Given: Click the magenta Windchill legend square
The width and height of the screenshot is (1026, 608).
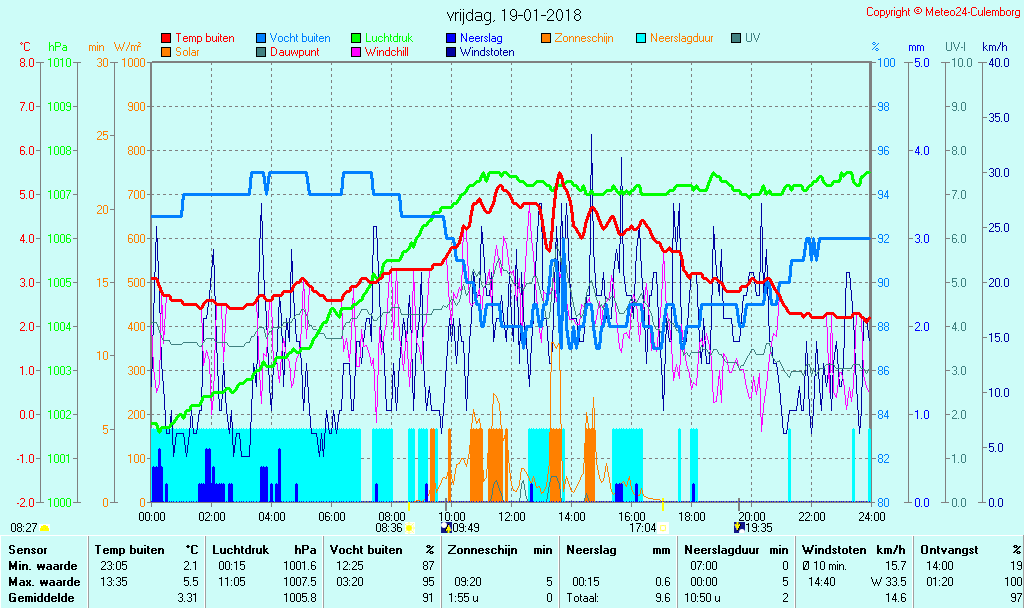Looking at the screenshot, I should pos(356,52).
